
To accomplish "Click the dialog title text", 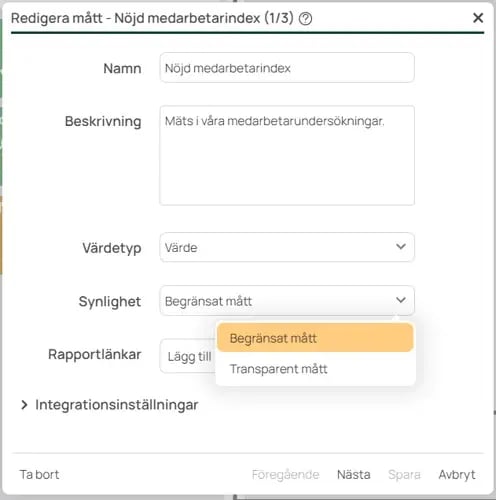I will pyautogui.click(x=152, y=18).
